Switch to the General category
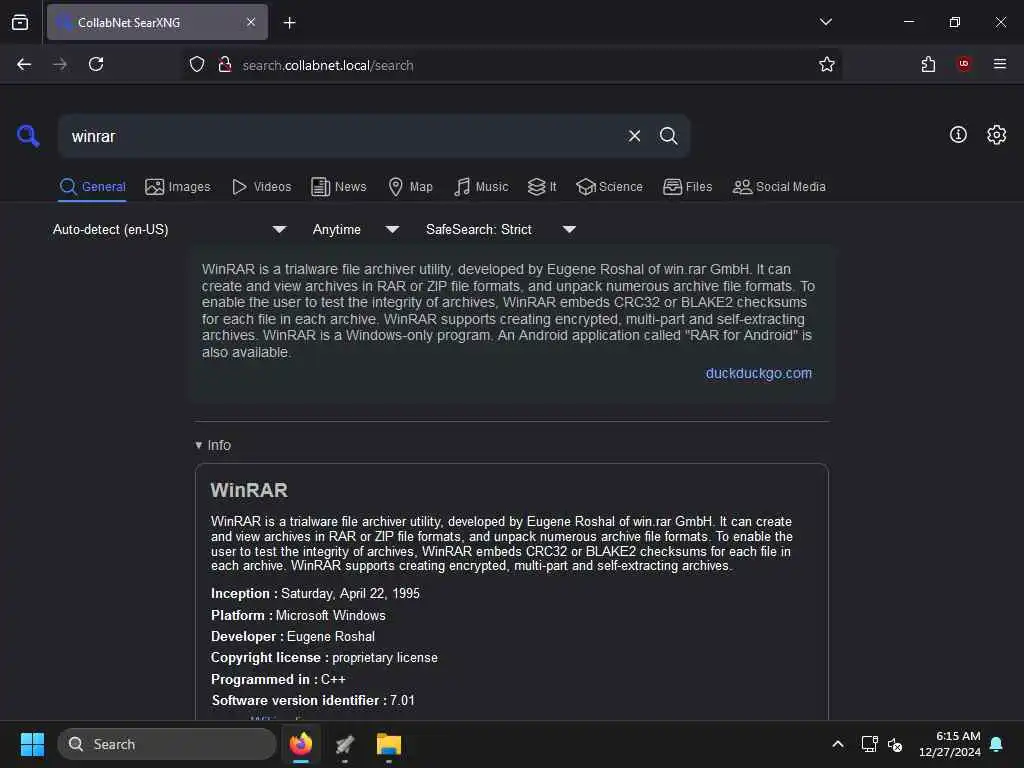Image resolution: width=1024 pixels, height=768 pixels. pyautogui.click(x=92, y=187)
